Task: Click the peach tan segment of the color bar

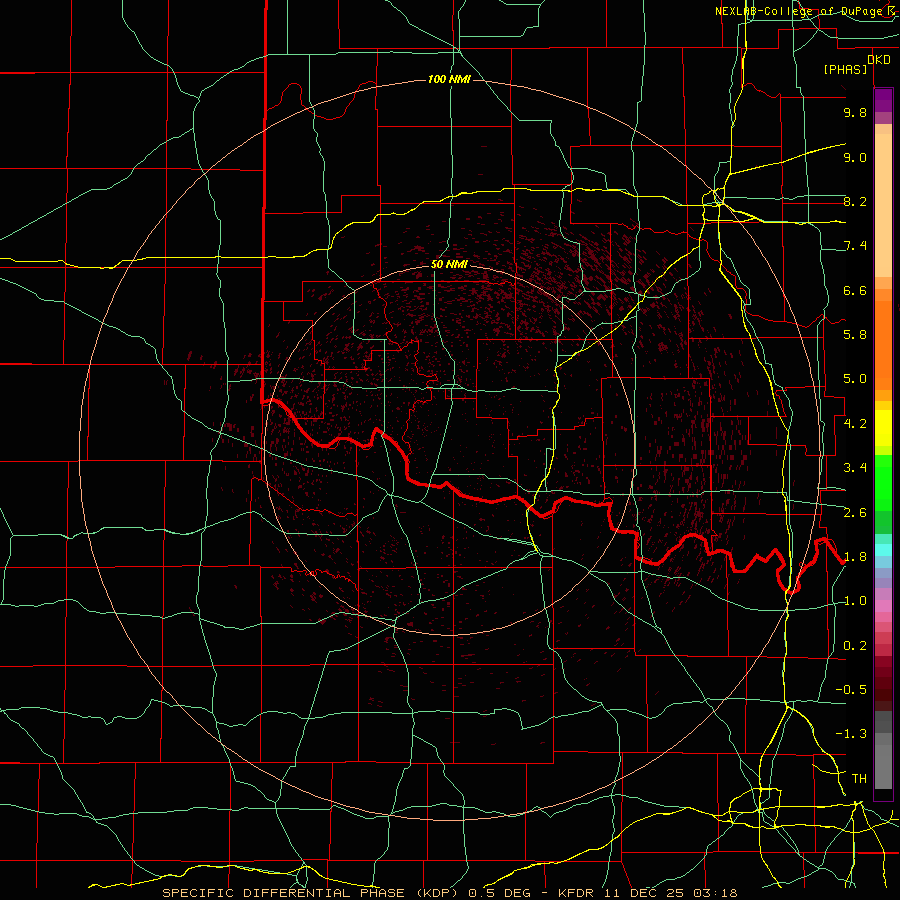Action: [x=883, y=207]
